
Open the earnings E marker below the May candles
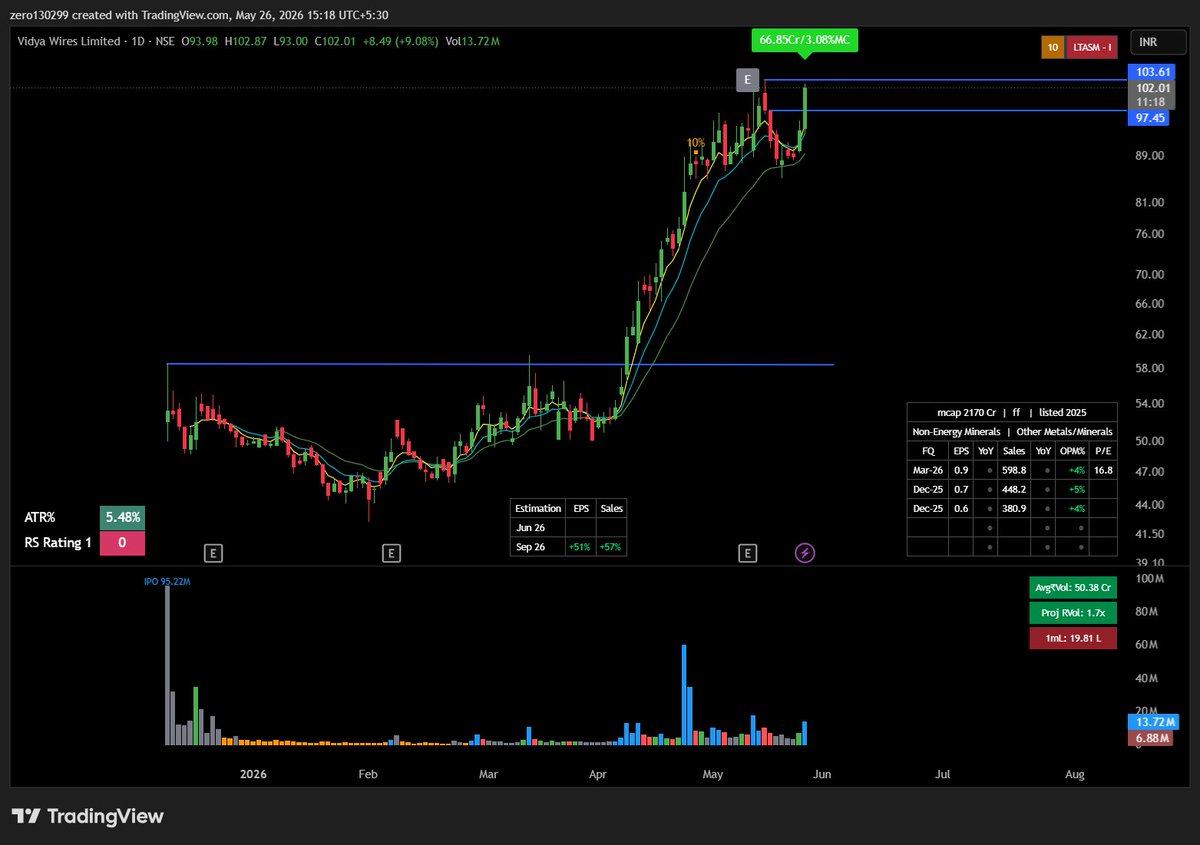point(747,552)
